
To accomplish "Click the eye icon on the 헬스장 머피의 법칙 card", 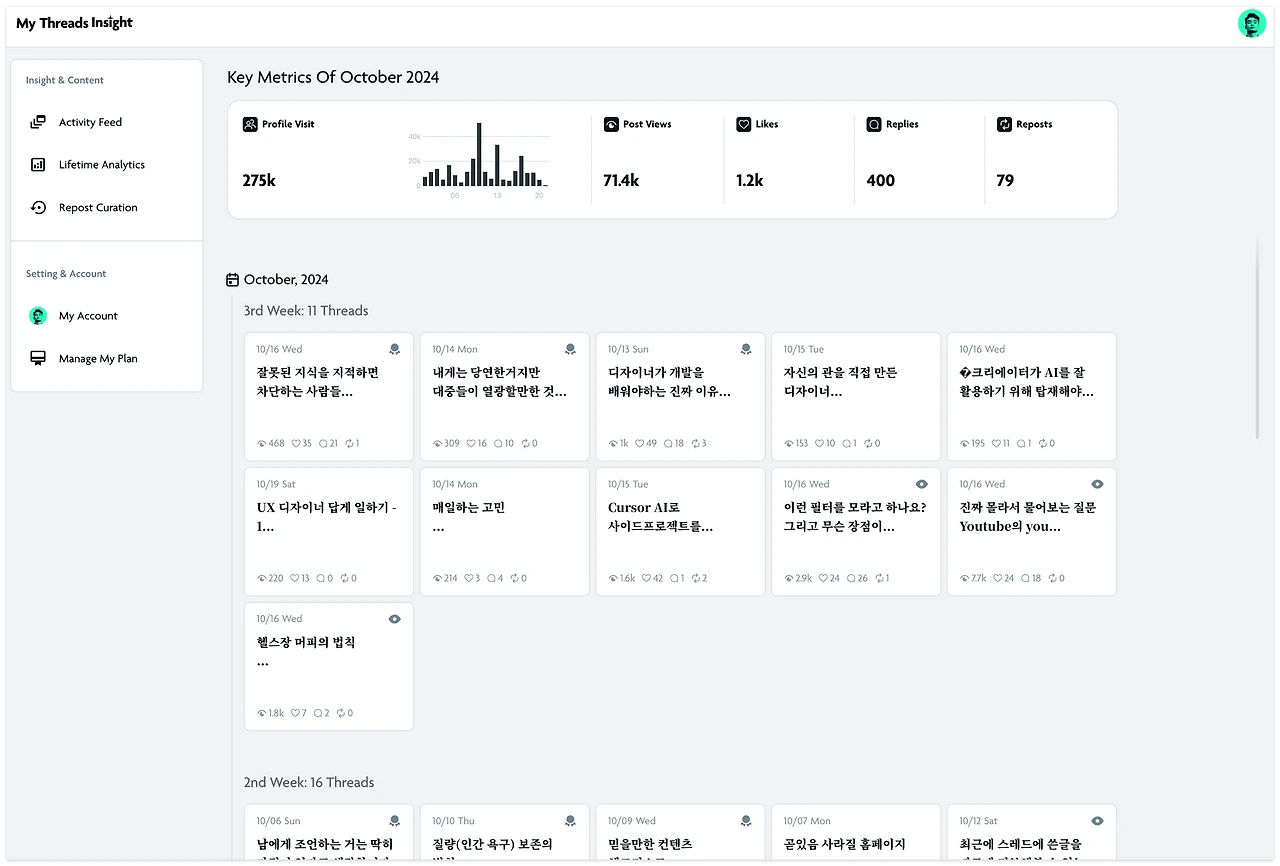I will point(395,619).
